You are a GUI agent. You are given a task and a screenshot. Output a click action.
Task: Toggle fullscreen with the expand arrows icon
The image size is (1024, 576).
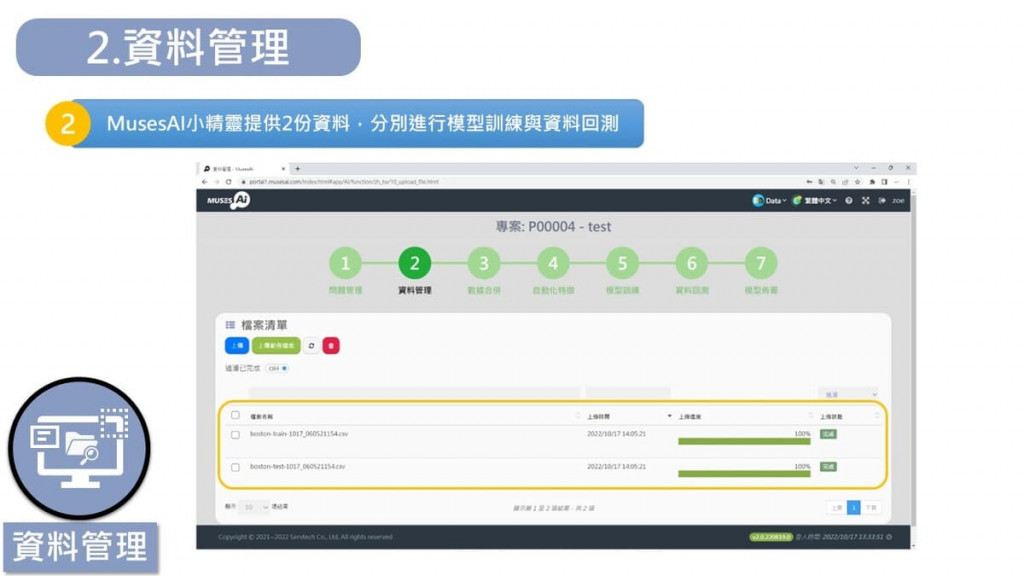(x=865, y=200)
